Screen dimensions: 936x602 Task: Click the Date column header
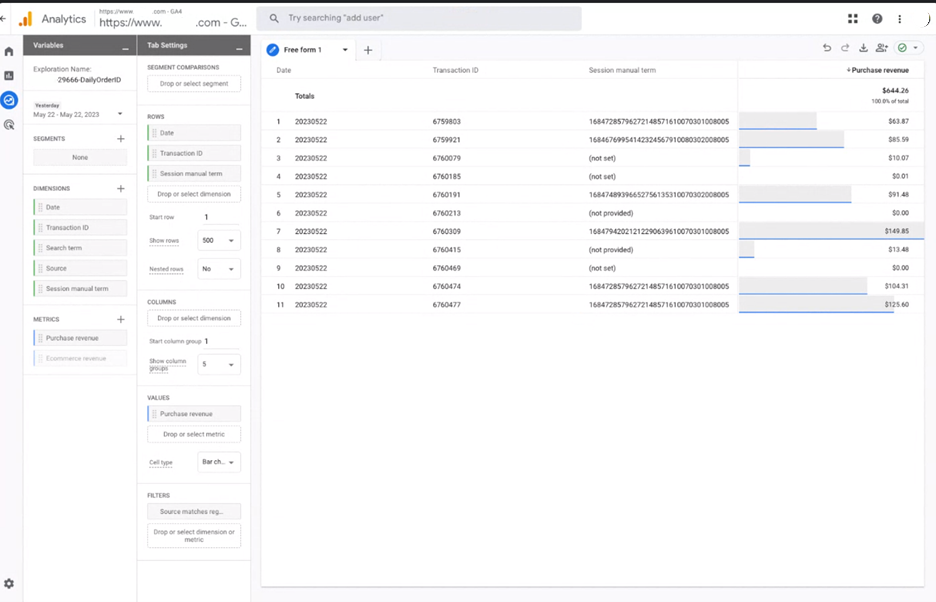click(x=284, y=70)
